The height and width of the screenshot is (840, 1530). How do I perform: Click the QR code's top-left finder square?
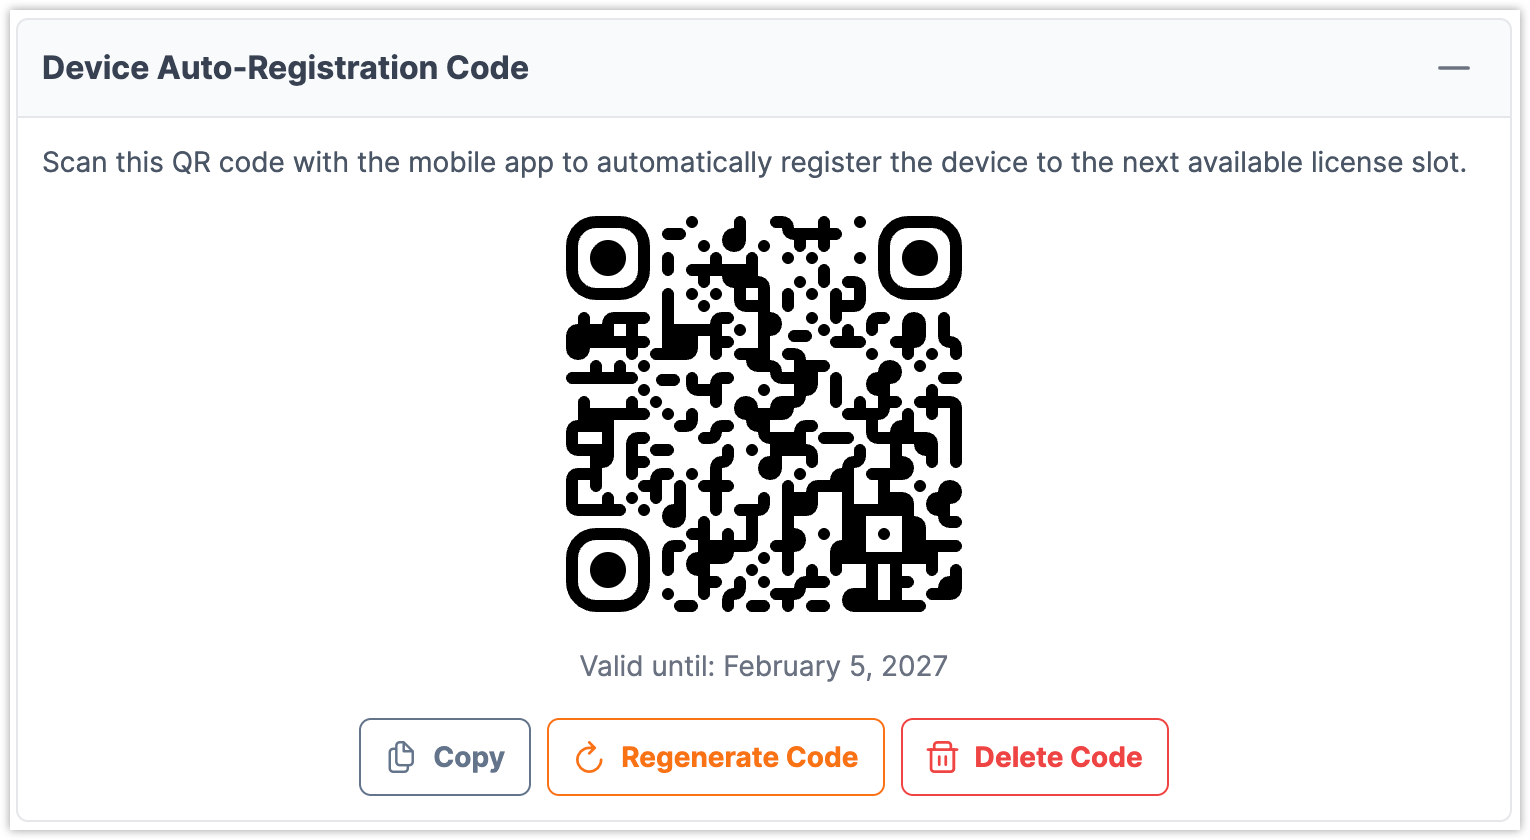coord(608,258)
